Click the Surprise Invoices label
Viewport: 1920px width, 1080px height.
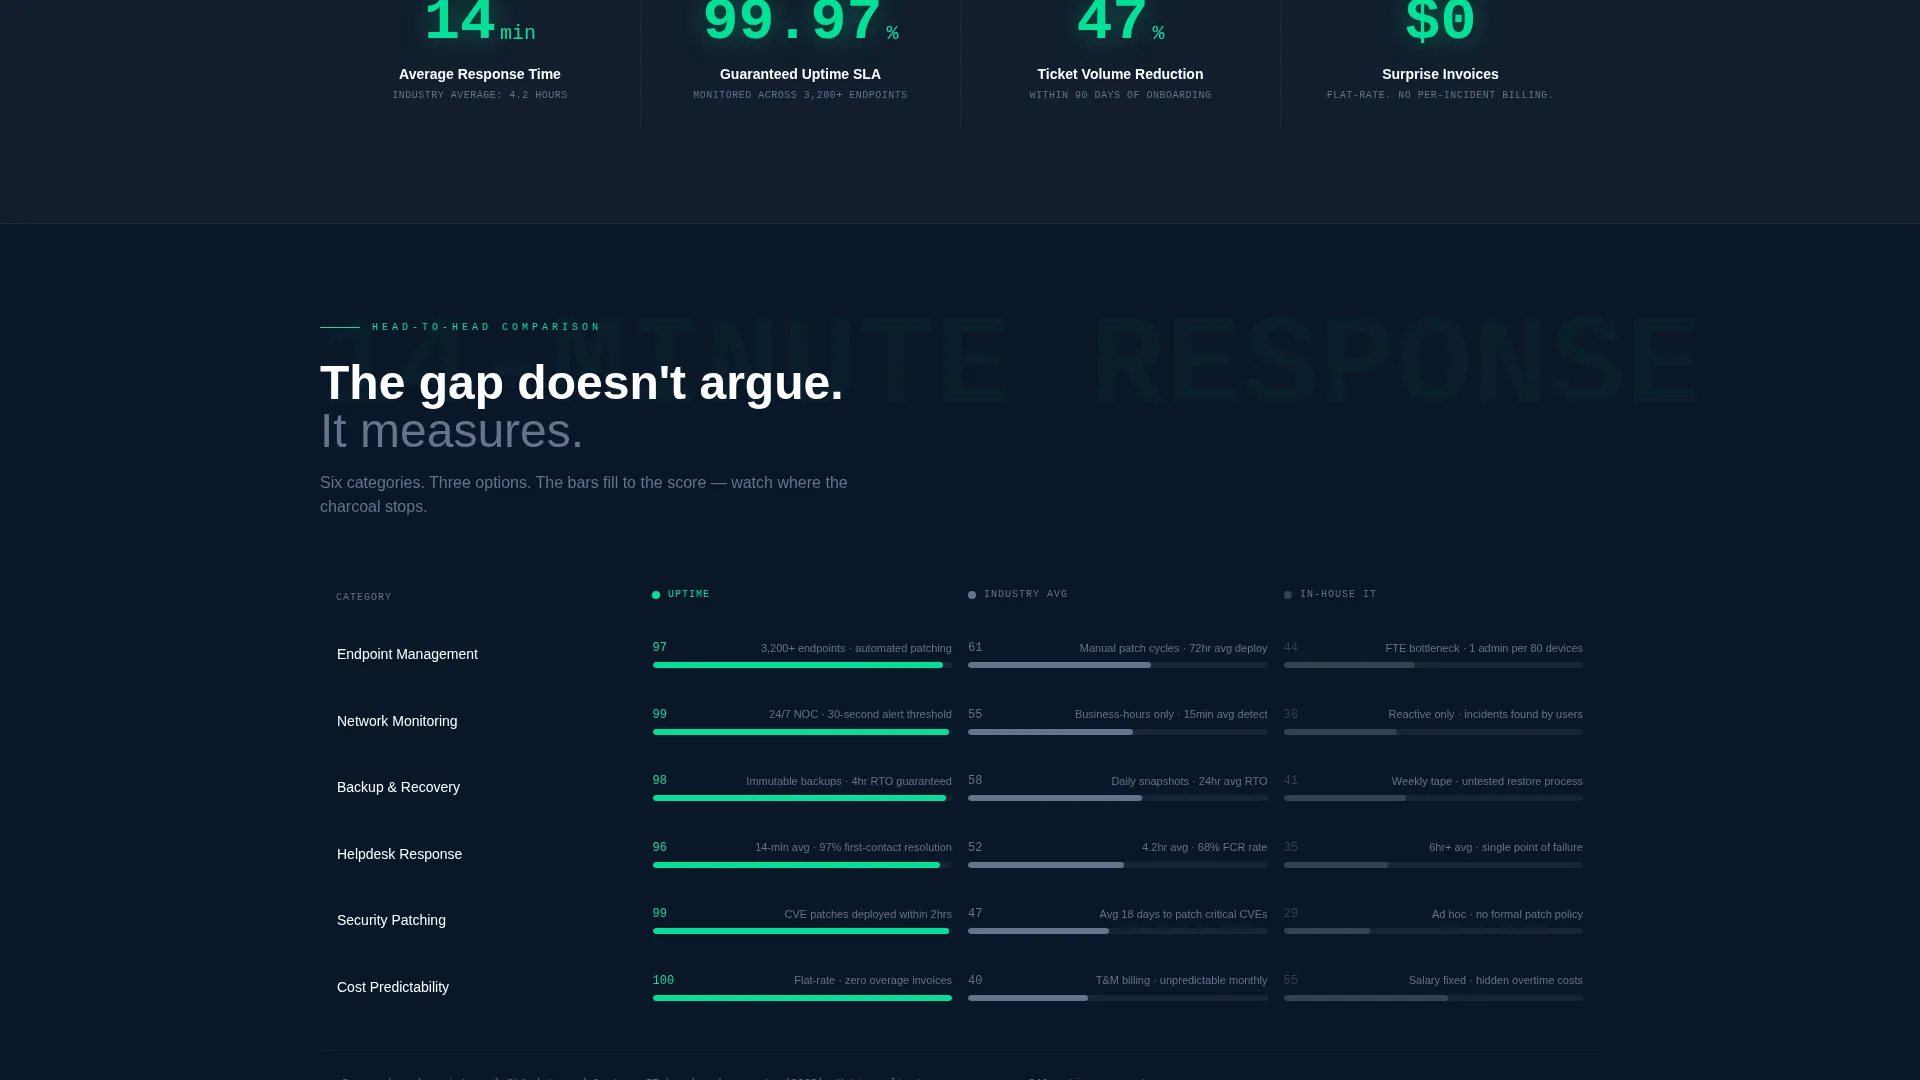[x=1440, y=74]
